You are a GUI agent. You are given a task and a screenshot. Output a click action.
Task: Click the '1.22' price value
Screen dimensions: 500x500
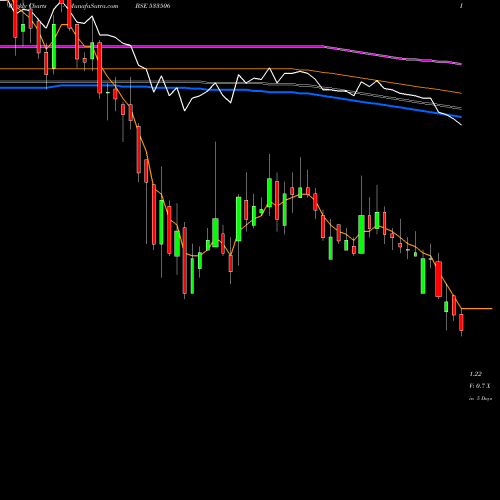pyautogui.click(x=475, y=374)
